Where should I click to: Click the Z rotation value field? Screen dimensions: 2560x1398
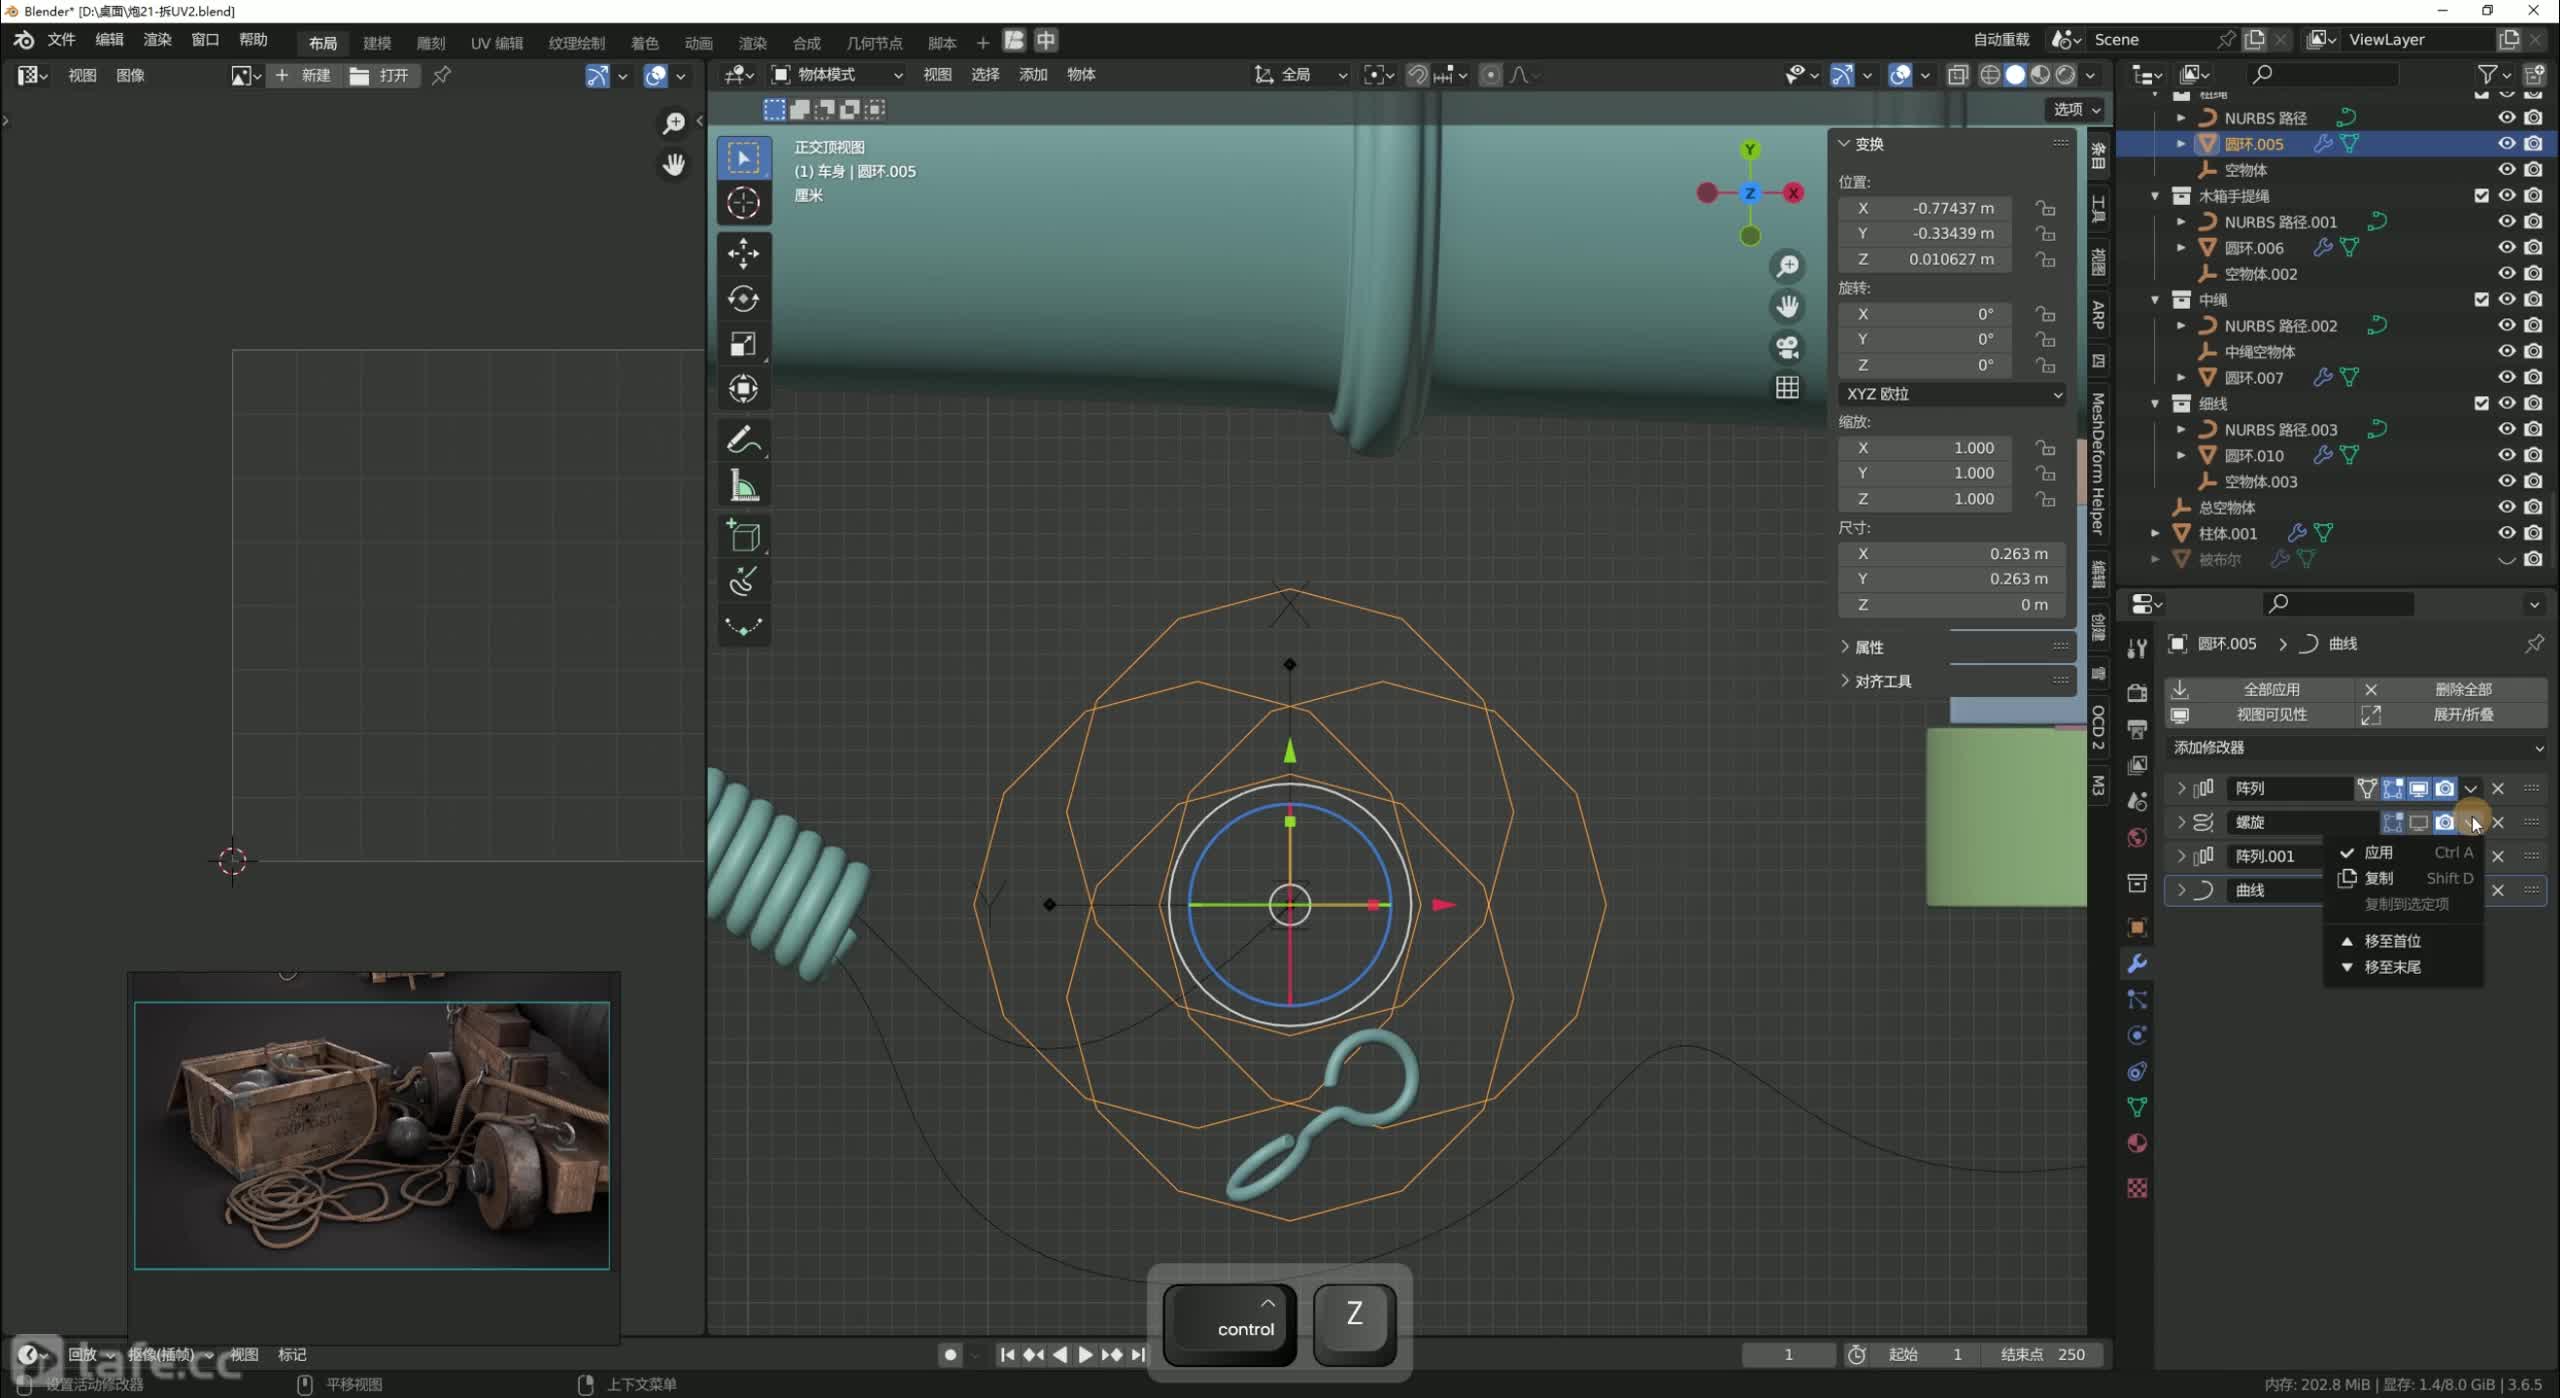1925,365
